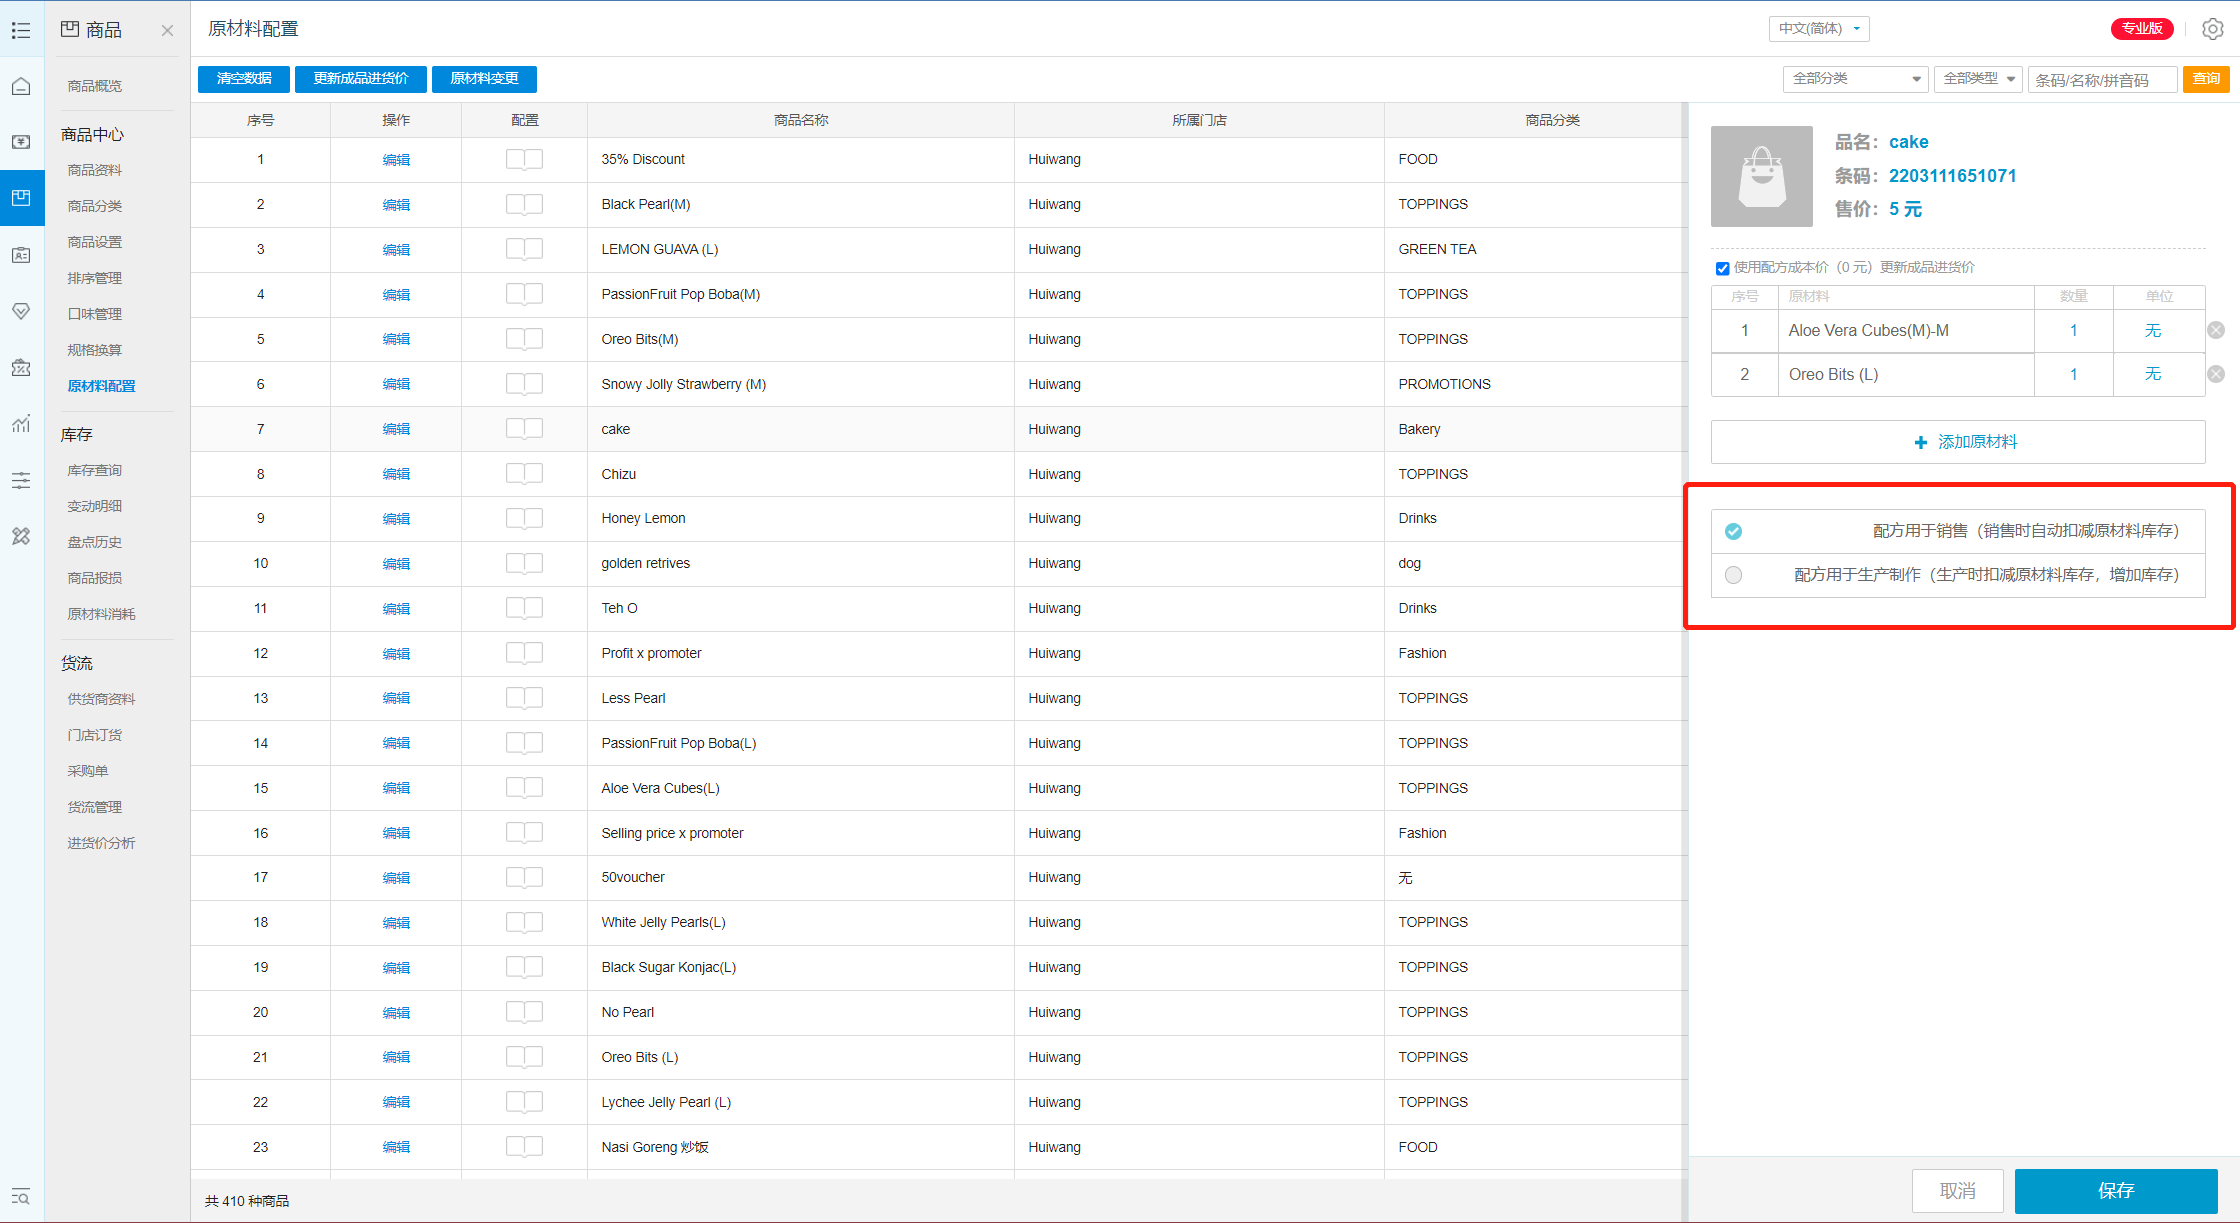Select 配方用于生产制作 radio option
This screenshot has width=2240, height=1223.
click(1733, 575)
